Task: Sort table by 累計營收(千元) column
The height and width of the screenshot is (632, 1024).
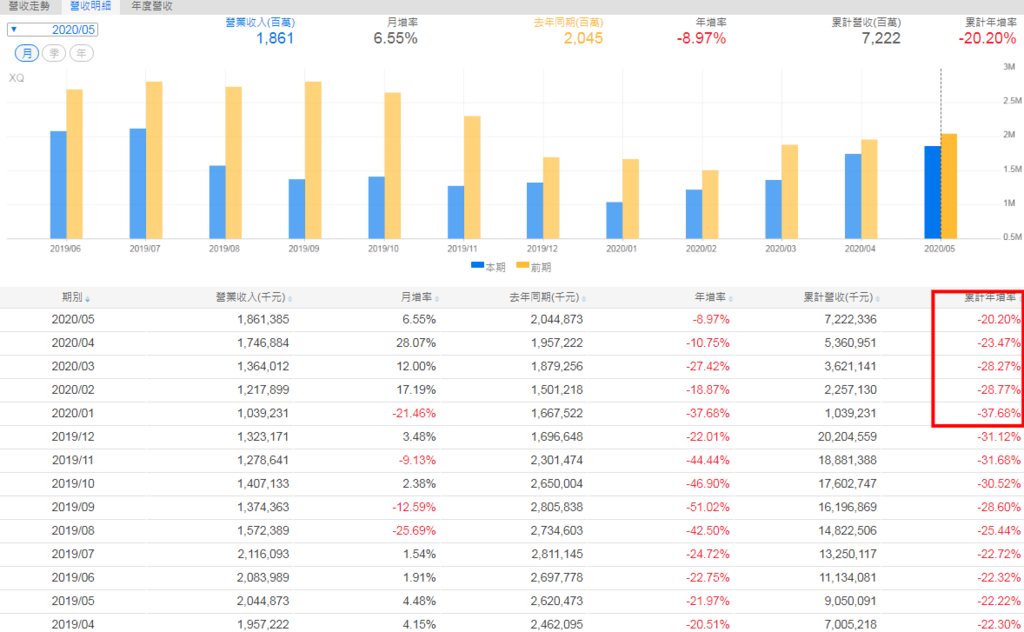Action: tap(841, 298)
